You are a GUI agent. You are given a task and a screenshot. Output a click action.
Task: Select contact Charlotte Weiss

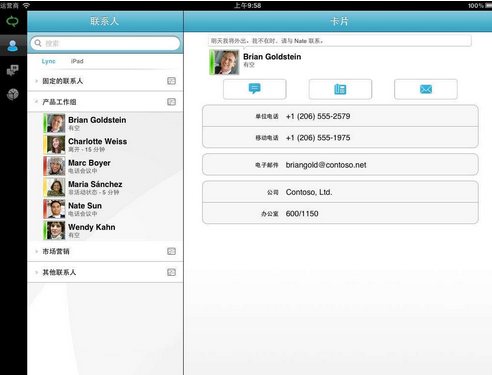[x=106, y=145]
